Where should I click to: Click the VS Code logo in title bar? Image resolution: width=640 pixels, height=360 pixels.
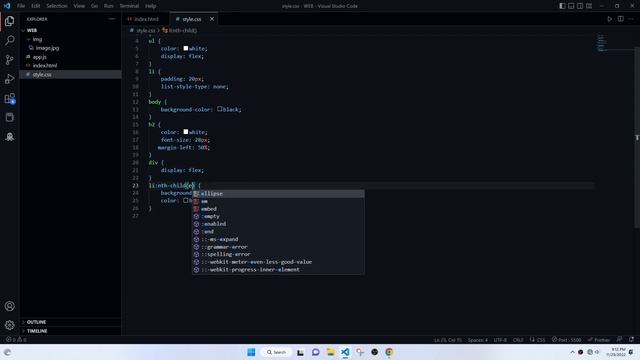tap(7, 6)
